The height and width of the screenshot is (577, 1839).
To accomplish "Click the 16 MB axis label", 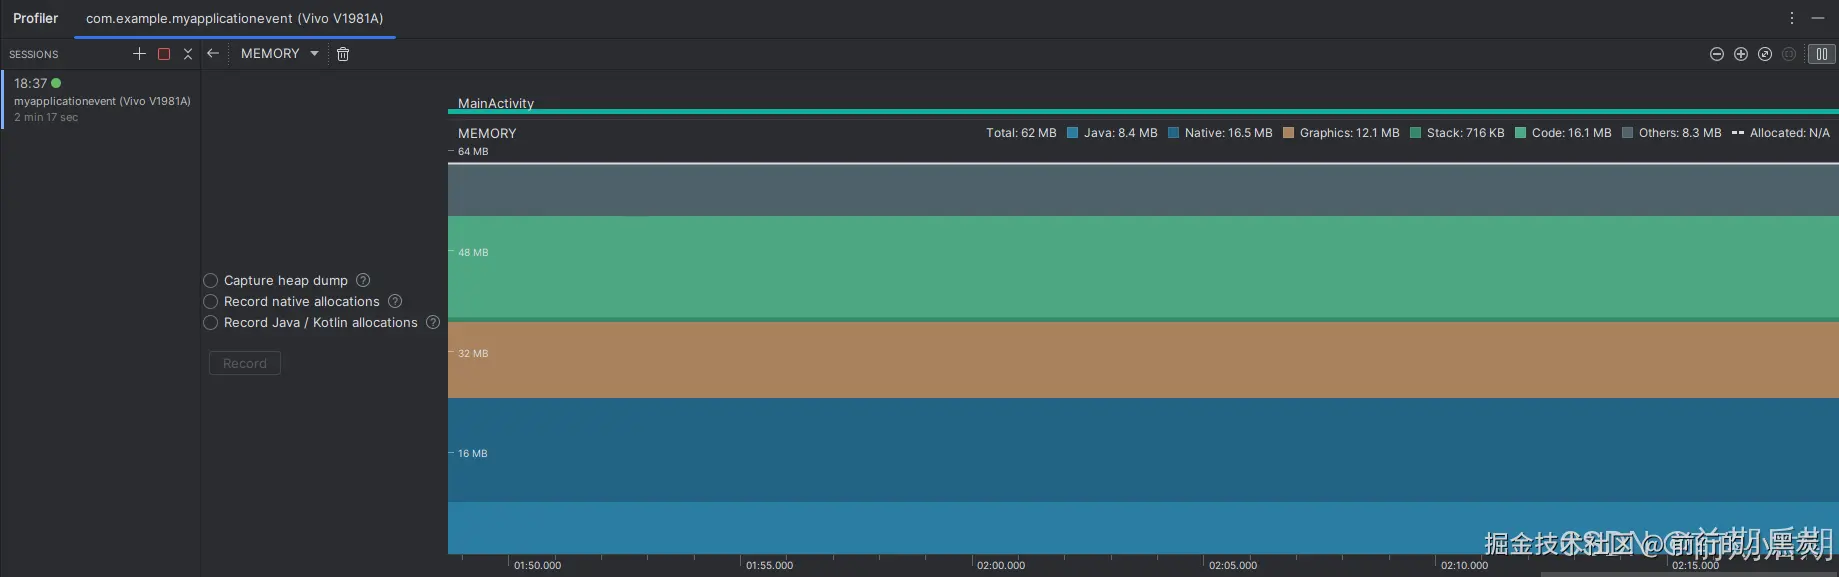I will pyautogui.click(x=473, y=453).
